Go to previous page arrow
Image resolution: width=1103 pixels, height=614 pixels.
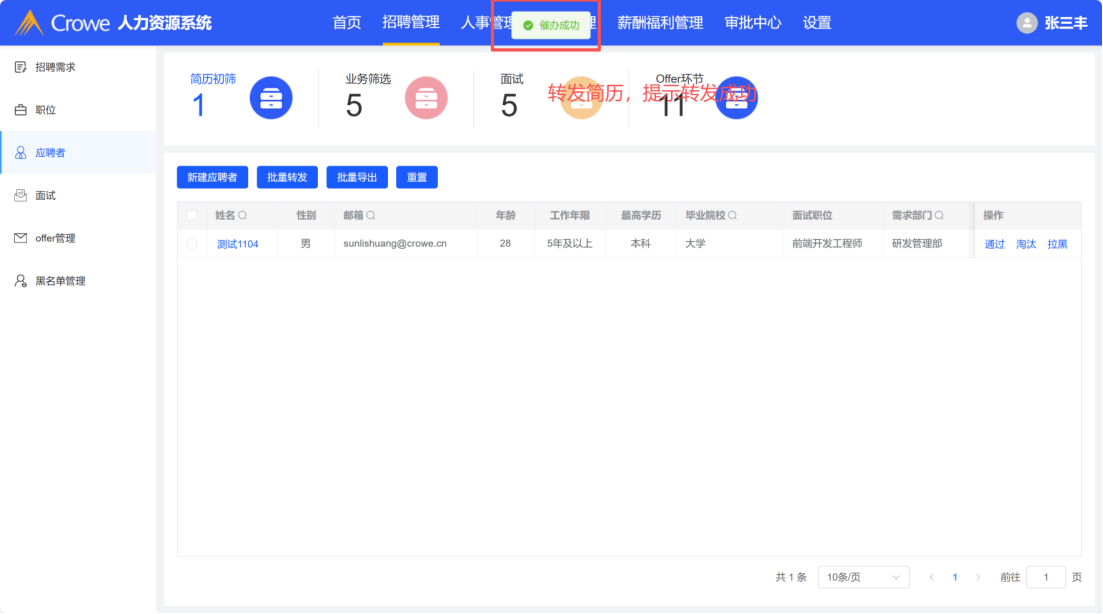[x=931, y=577]
